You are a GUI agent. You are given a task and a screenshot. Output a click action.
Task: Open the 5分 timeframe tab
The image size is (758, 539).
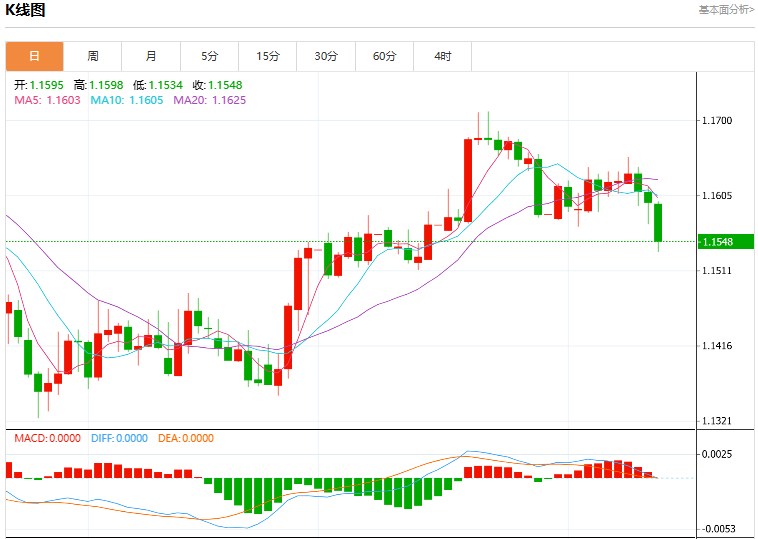pyautogui.click(x=210, y=56)
